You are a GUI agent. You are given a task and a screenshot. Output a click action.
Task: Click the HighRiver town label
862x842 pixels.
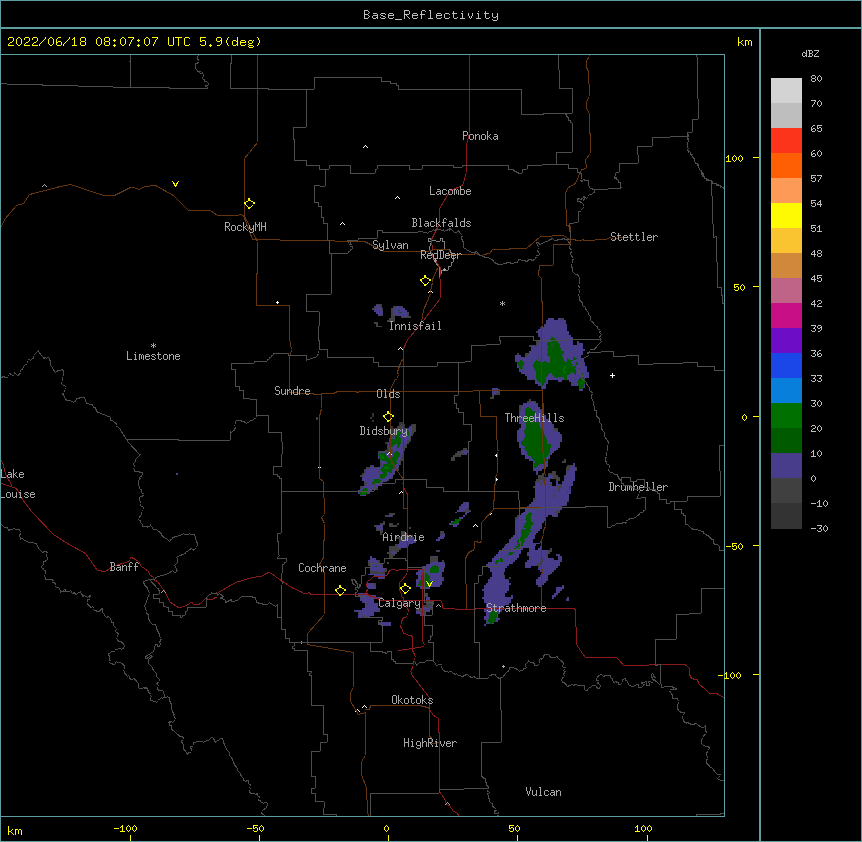(x=430, y=743)
